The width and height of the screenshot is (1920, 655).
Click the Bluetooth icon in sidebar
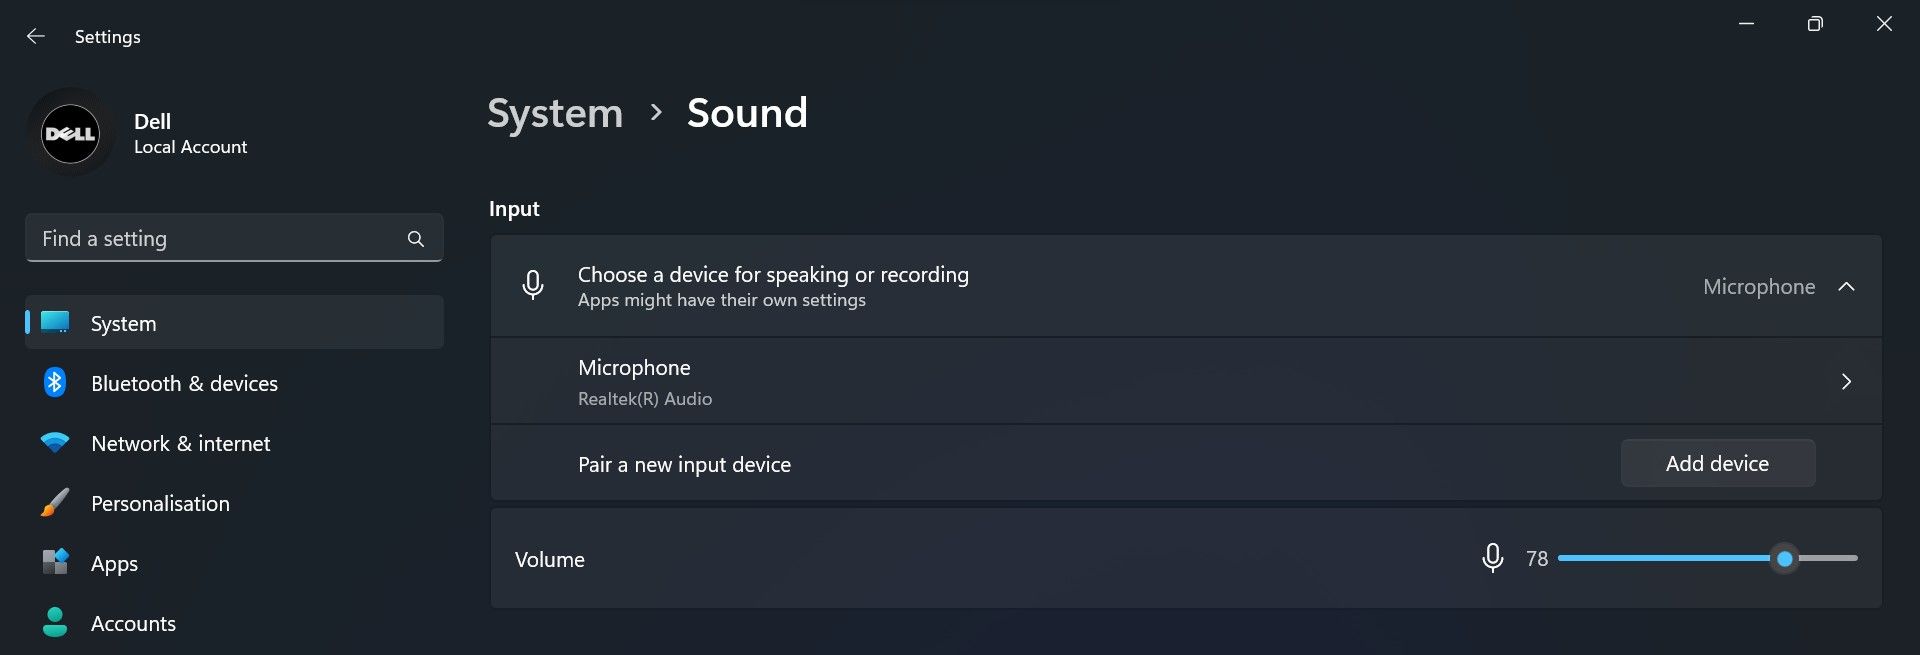coord(55,383)
